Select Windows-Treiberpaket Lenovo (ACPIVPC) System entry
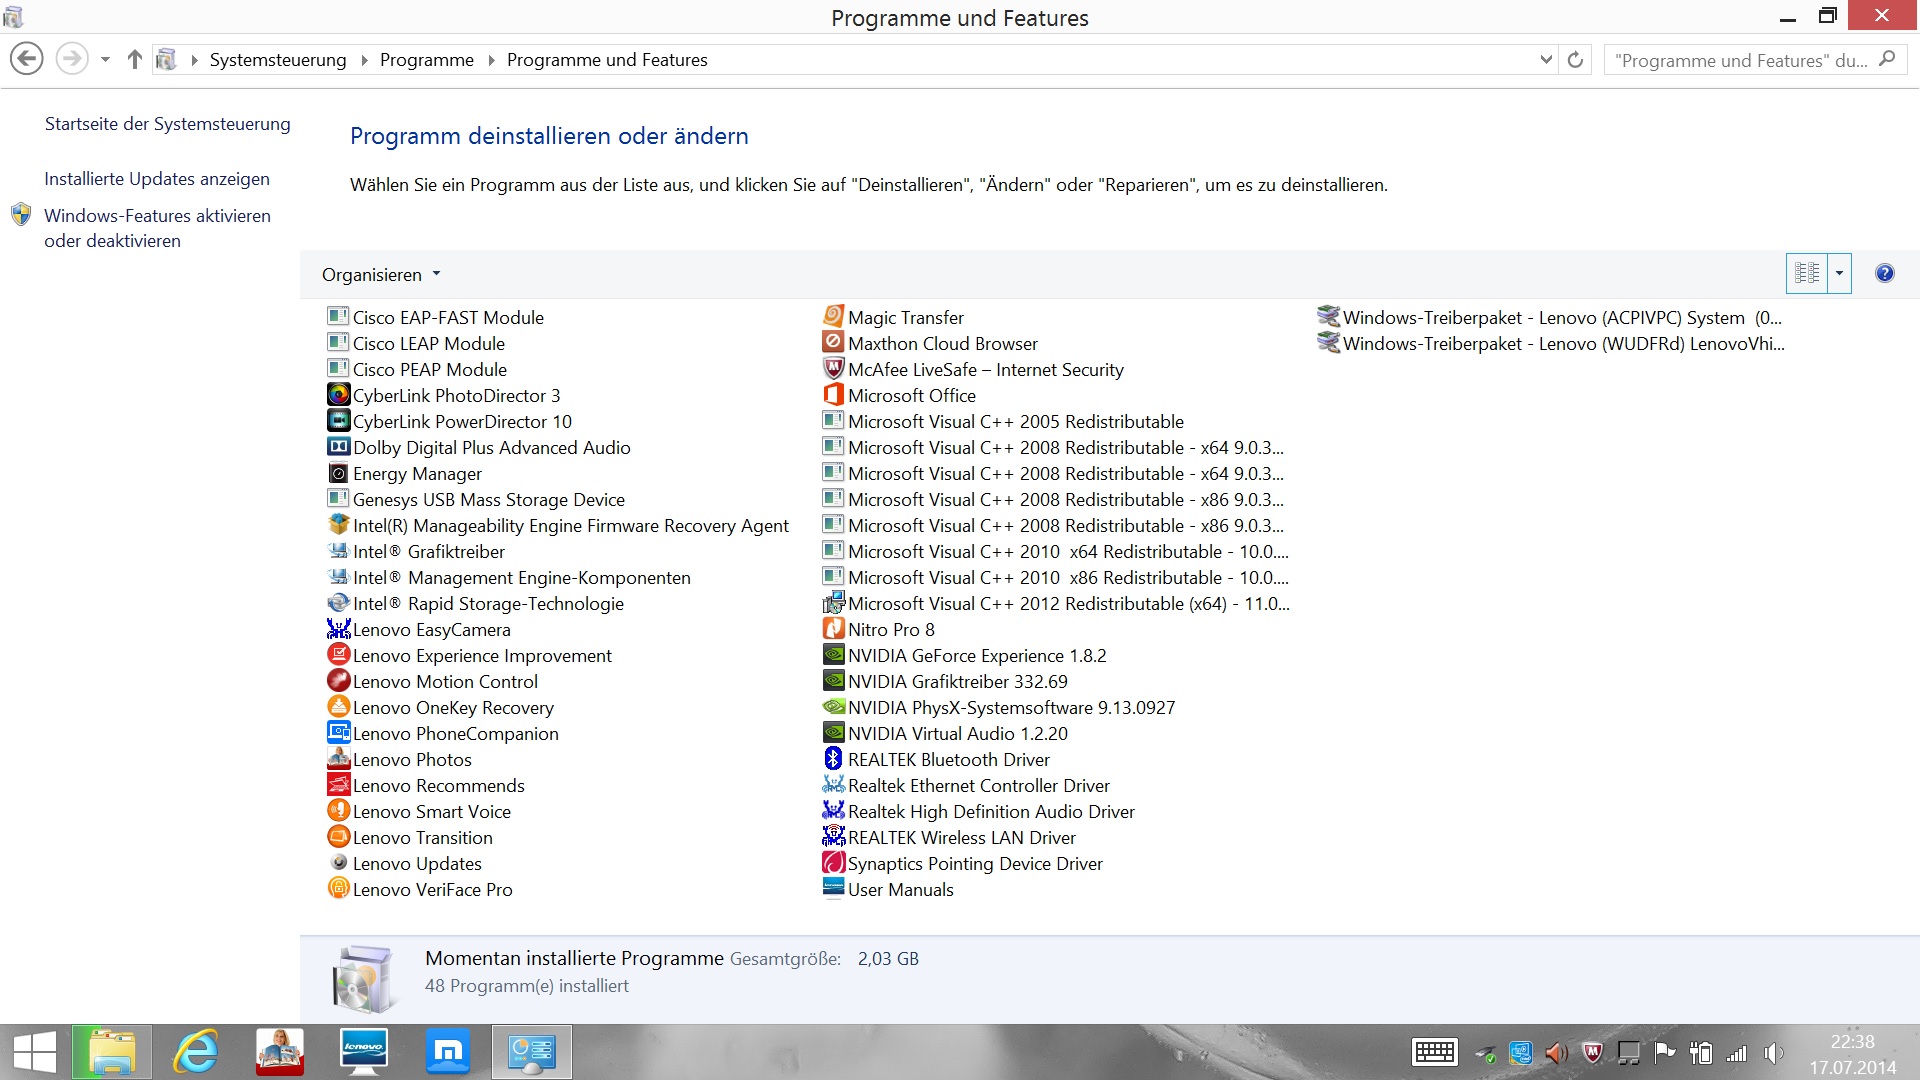Viewport: 1920px width, 1080px height. click(1549, 317)
